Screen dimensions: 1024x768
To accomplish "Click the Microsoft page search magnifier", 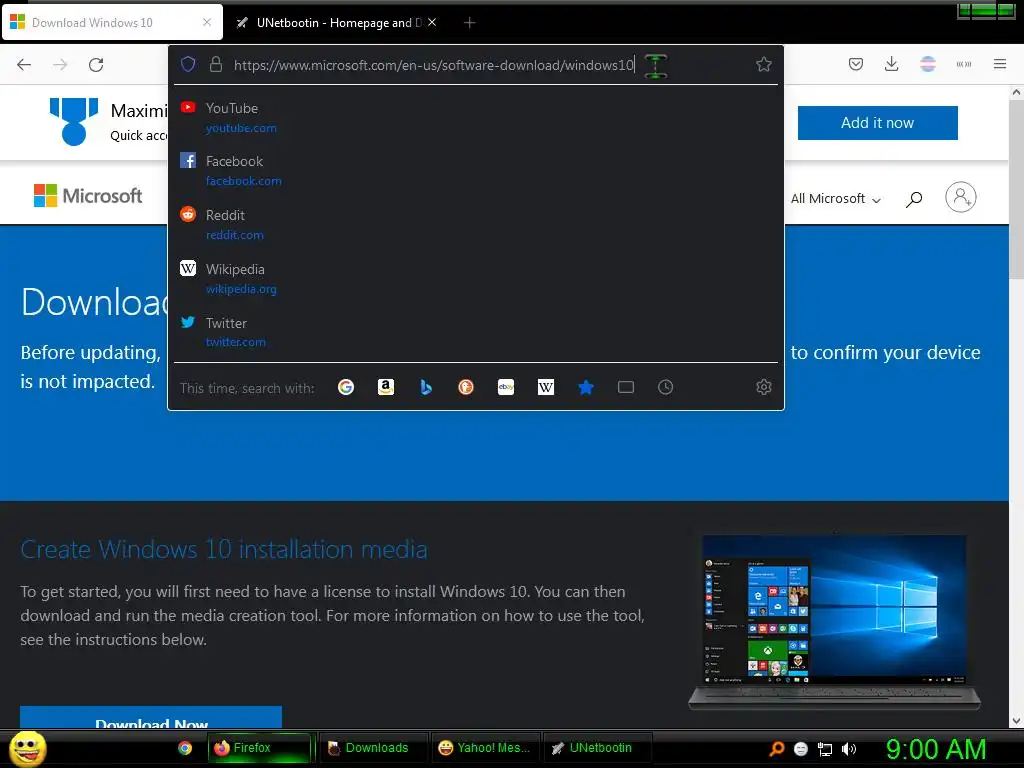I will coord(914,199).
